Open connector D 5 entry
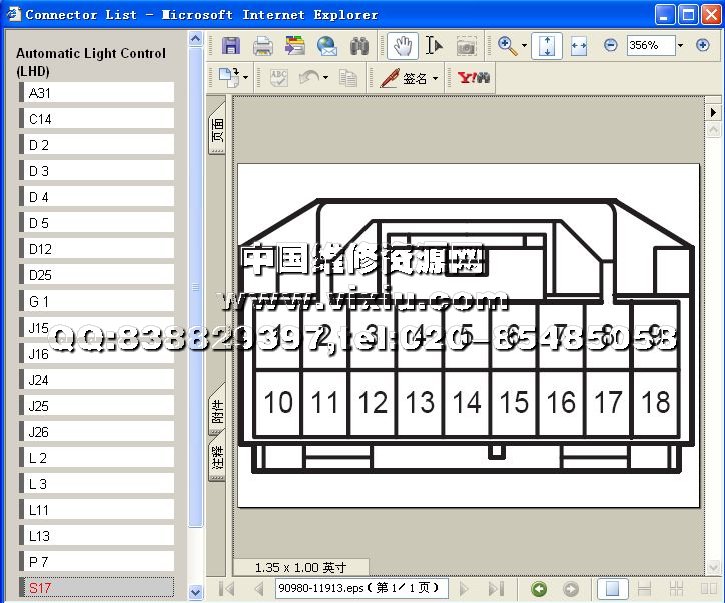Image resolution: width=725 pixels, height=603 pixels. click(x=97, y=222)
